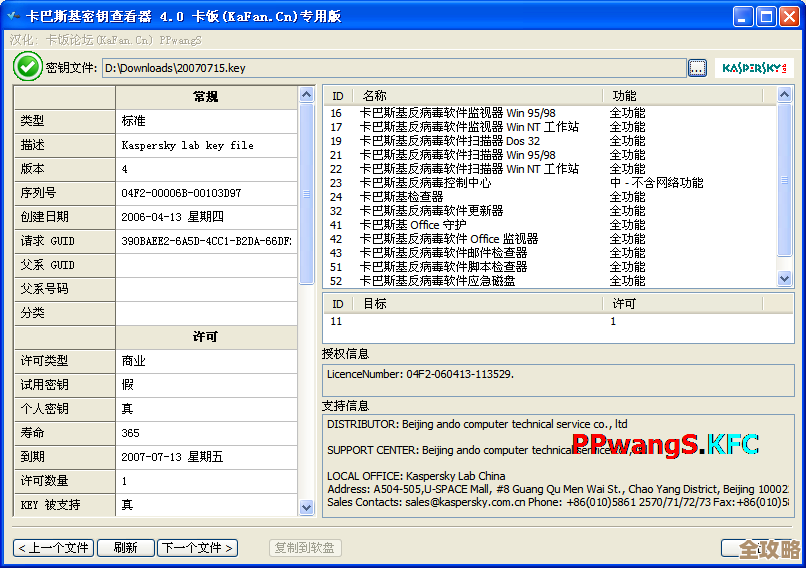Image resolution: width=806 pixels, height=568 pixels.
Task: Select row 24 卡巴斯基检查器
Action: pyautogui.click(x=550, y=197)
